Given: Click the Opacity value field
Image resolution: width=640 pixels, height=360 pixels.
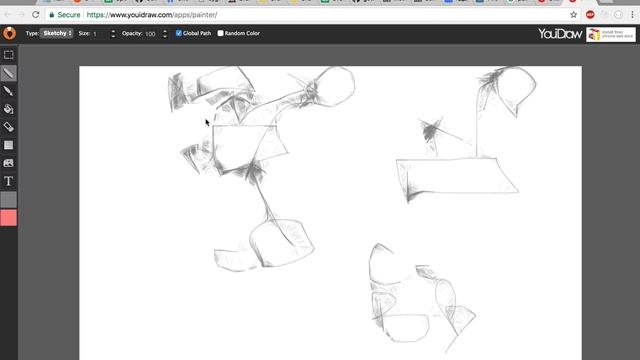Looking at the screenshot, I should pyautogui.click(x=152, y=33).
